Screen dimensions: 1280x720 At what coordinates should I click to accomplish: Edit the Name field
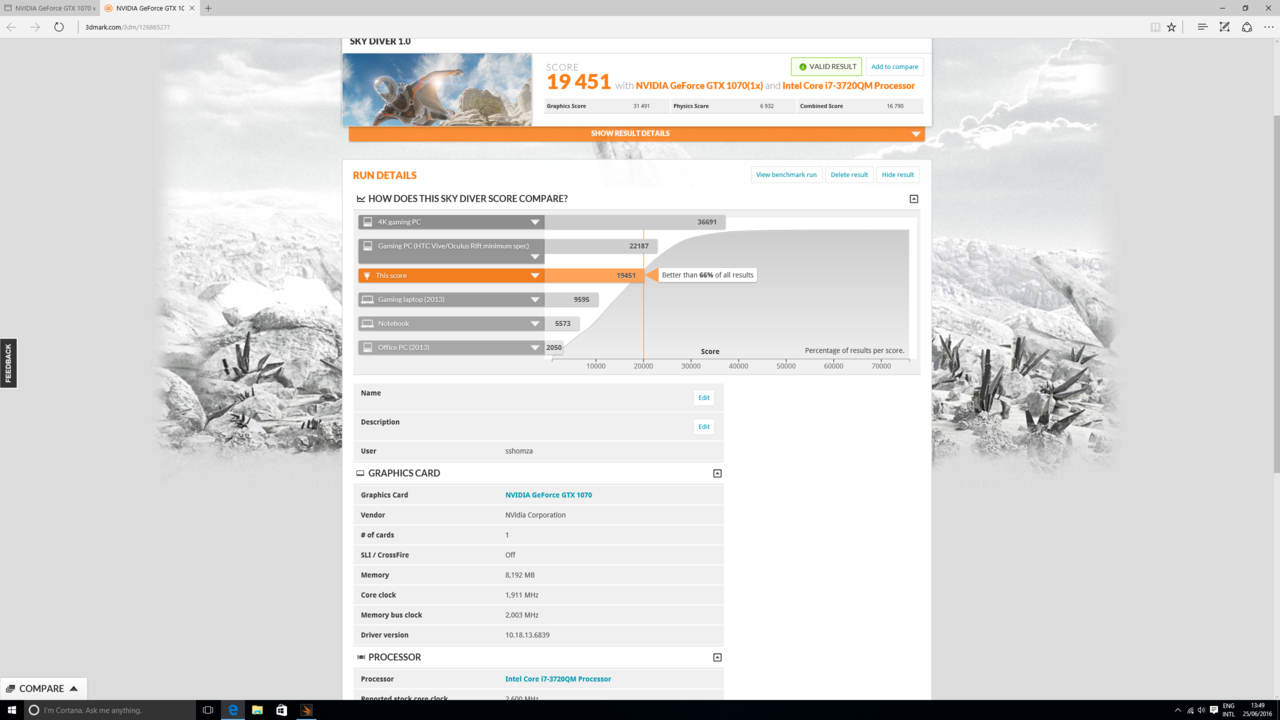pyautogui.click(x=704, y=397)
